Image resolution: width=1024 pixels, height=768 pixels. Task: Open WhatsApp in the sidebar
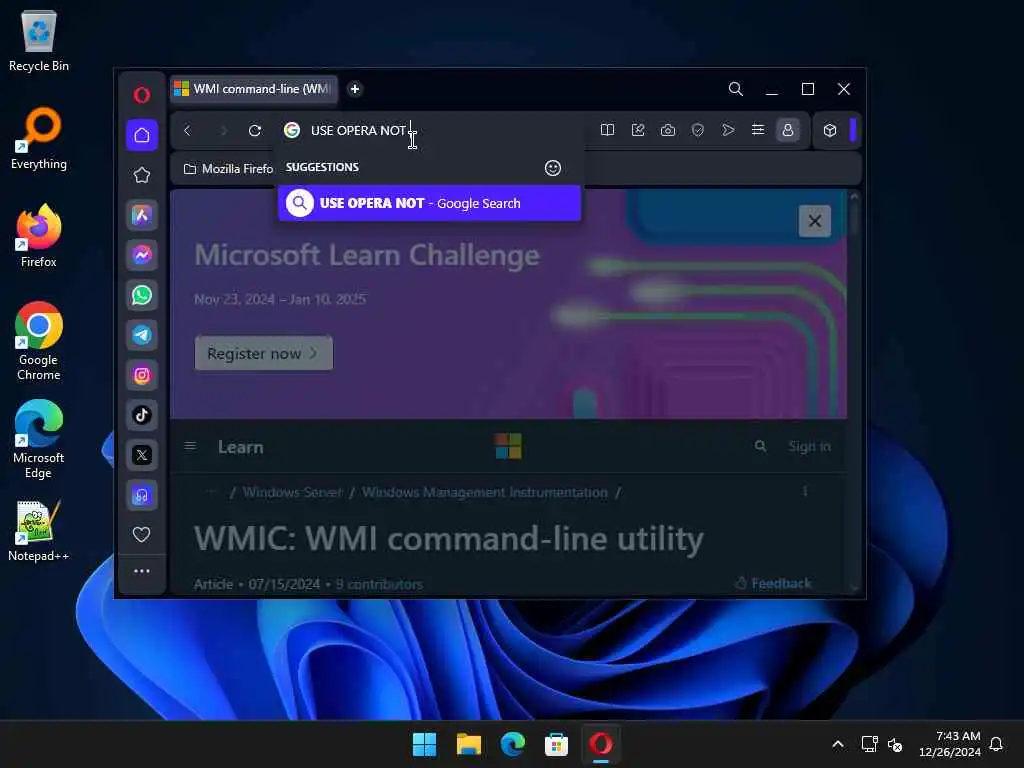coord(142,295)
